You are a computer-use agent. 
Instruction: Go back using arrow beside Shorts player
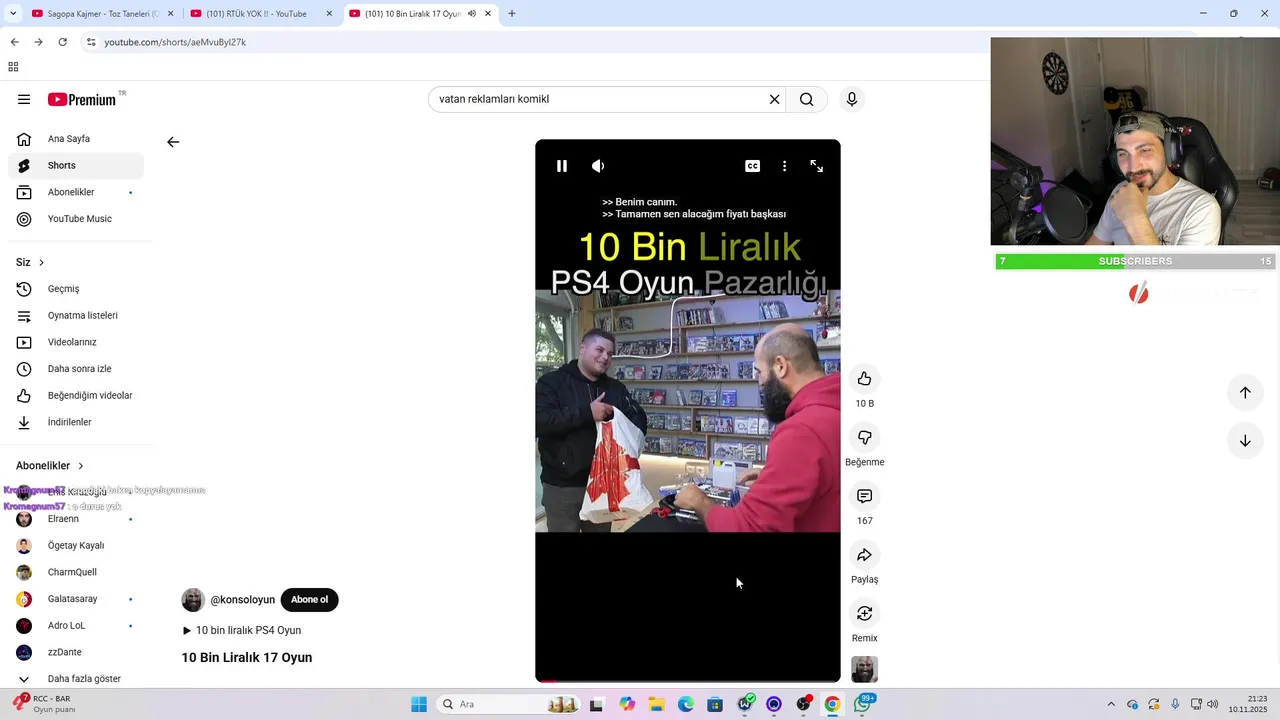tap(173, 142)
